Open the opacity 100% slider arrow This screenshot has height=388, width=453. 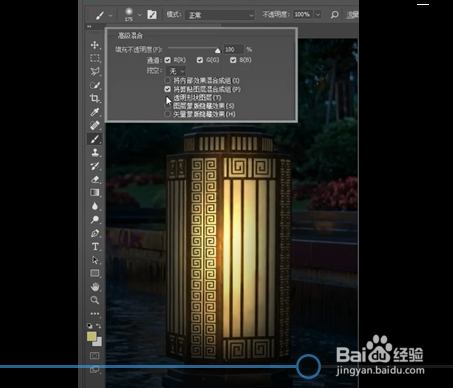click(x=318, y=15)
